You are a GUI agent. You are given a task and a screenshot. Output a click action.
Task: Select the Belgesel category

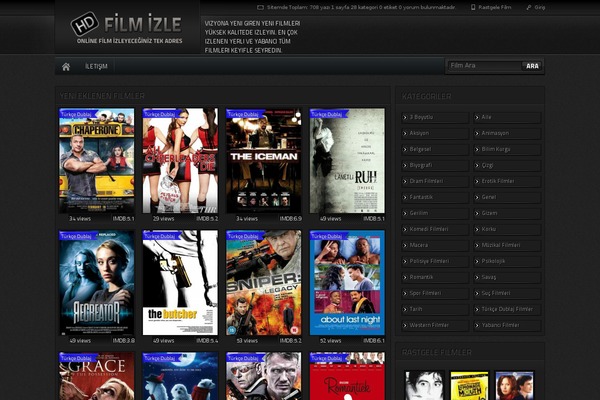click(435, 149)
